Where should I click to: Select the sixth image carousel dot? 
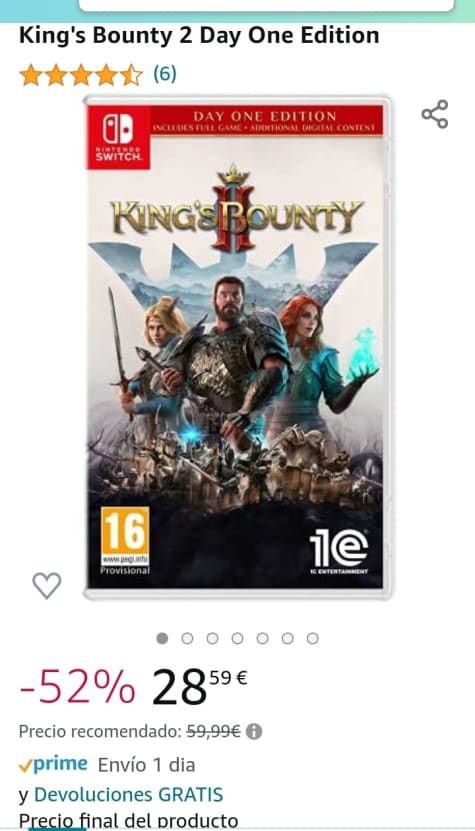287,638
